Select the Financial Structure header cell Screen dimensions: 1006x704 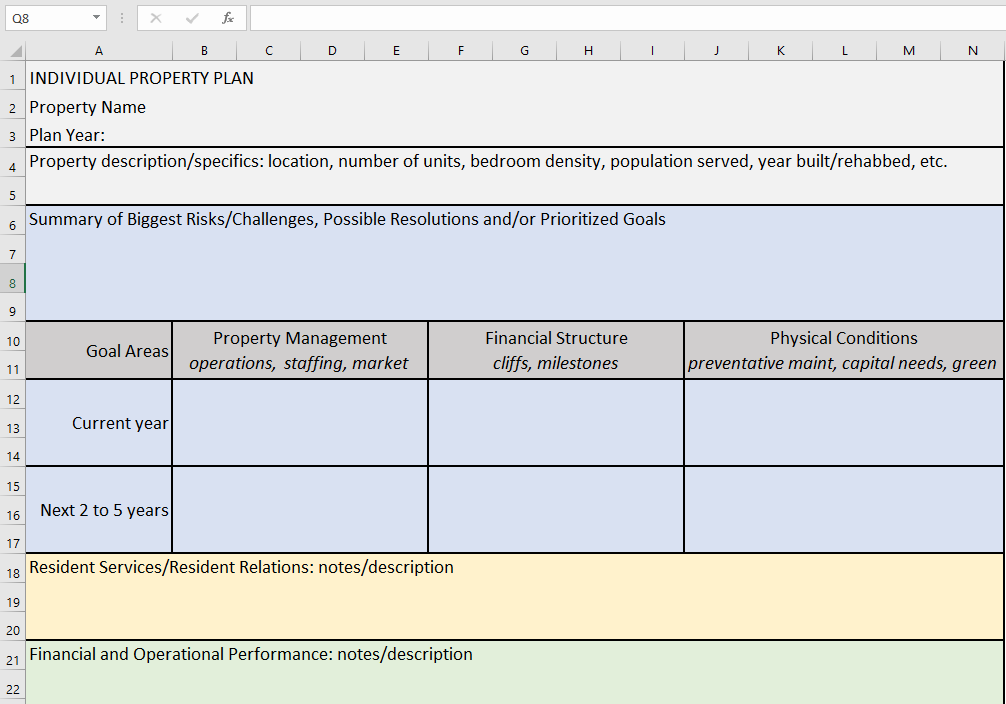click(x=556, y=349)
